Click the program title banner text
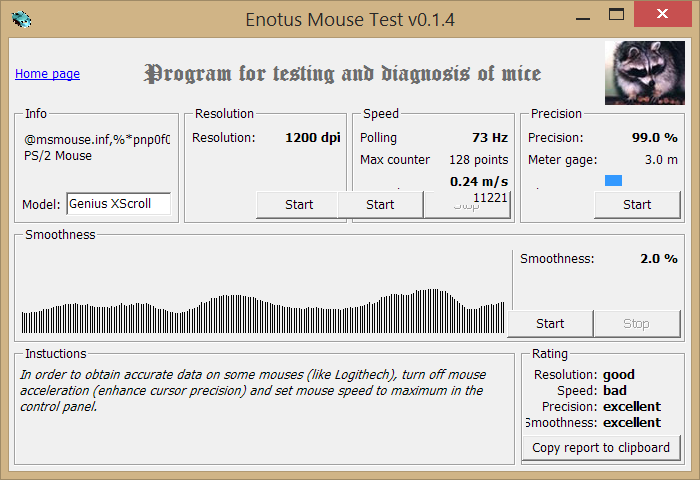 [x=343, y=74]
